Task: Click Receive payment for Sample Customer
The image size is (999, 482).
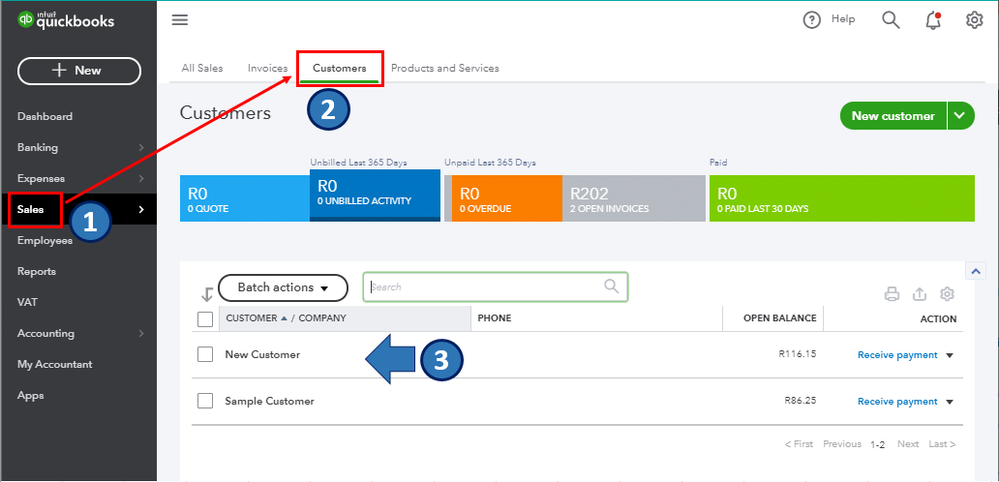Action: point(897,401)
